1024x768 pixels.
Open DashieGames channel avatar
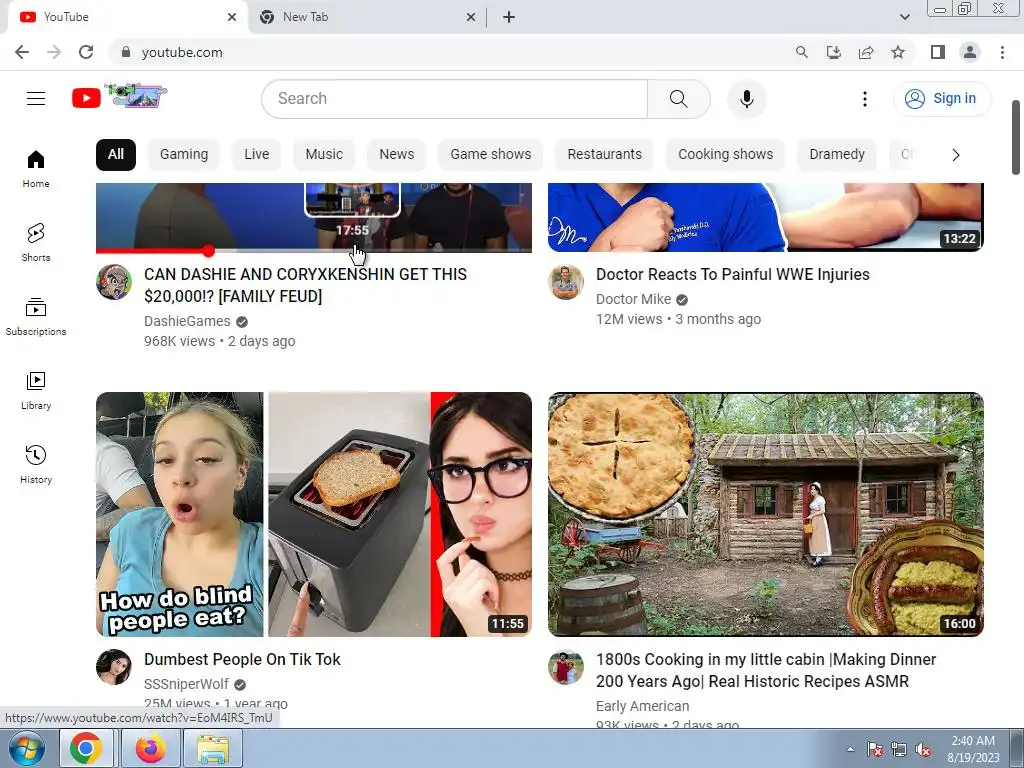tap(114, 282)
